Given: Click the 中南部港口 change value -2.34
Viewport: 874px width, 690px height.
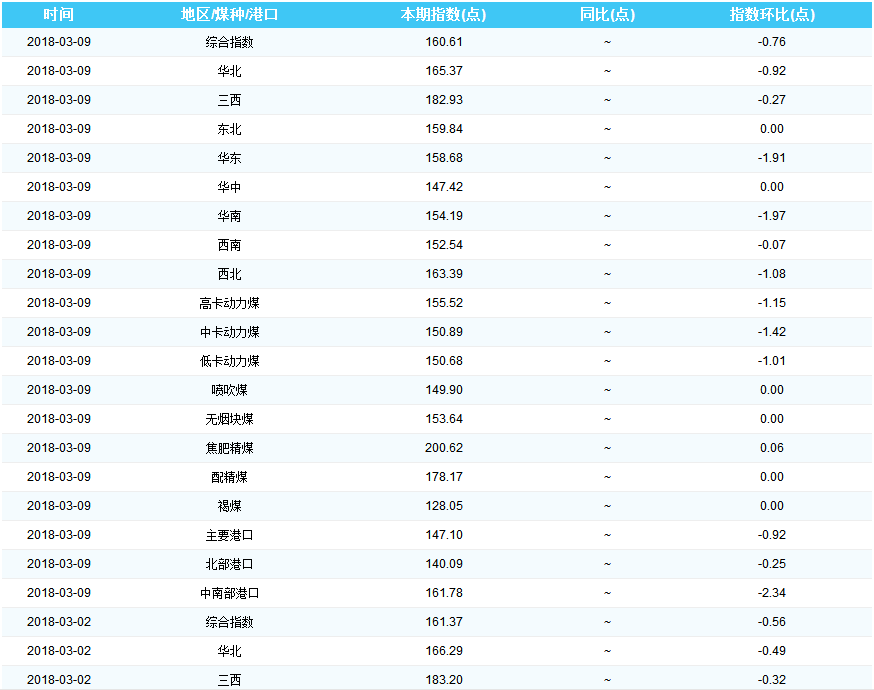Looking at the screenshot, I should pos(771,593).
